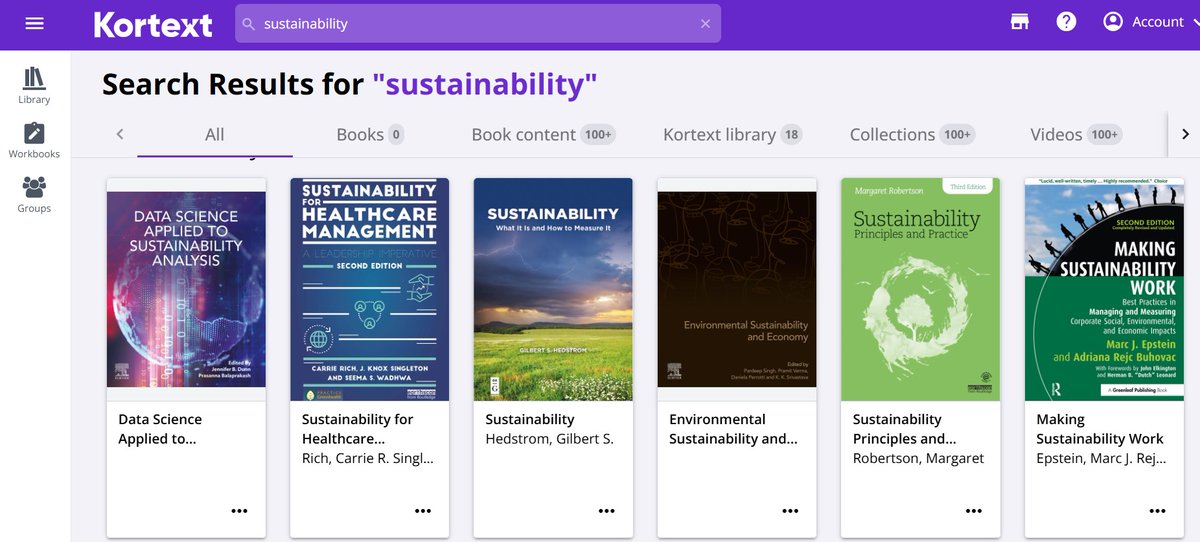This screenshot has height=542, width=1200.
Task: Open options for Environmental Sustainability
Action: point(791,511)
